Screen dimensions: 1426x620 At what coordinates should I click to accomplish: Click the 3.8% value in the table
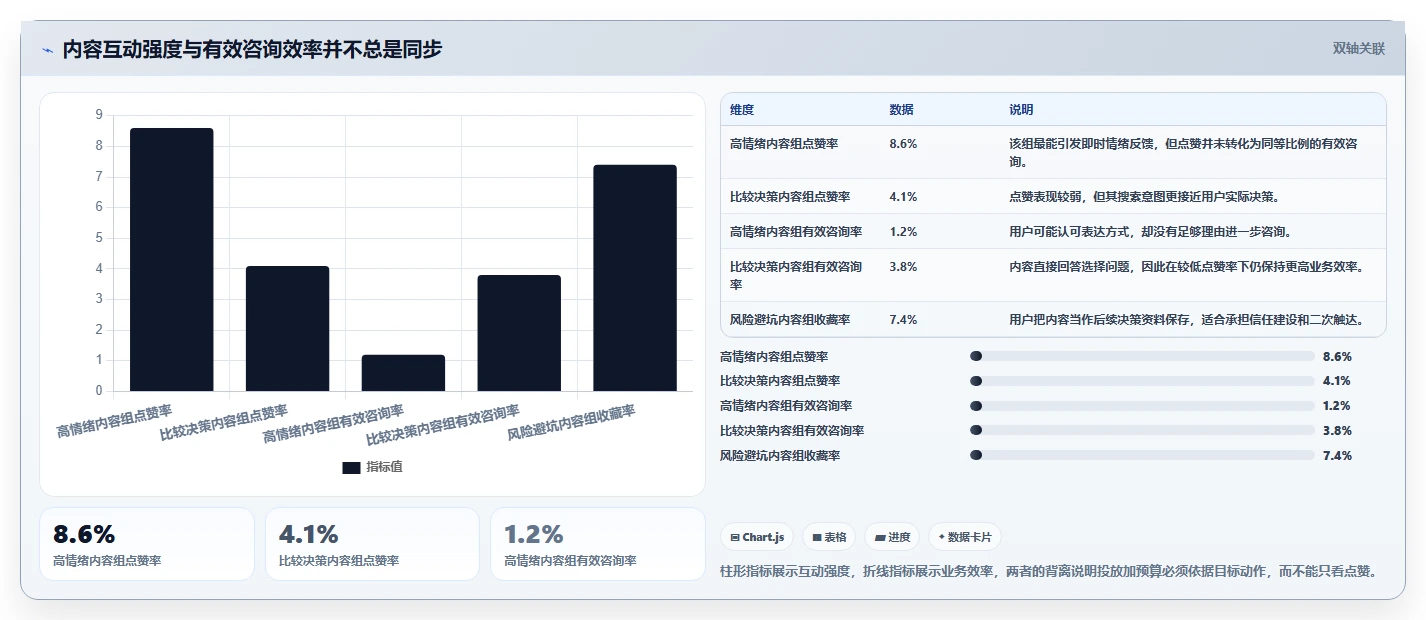[903, 267]
